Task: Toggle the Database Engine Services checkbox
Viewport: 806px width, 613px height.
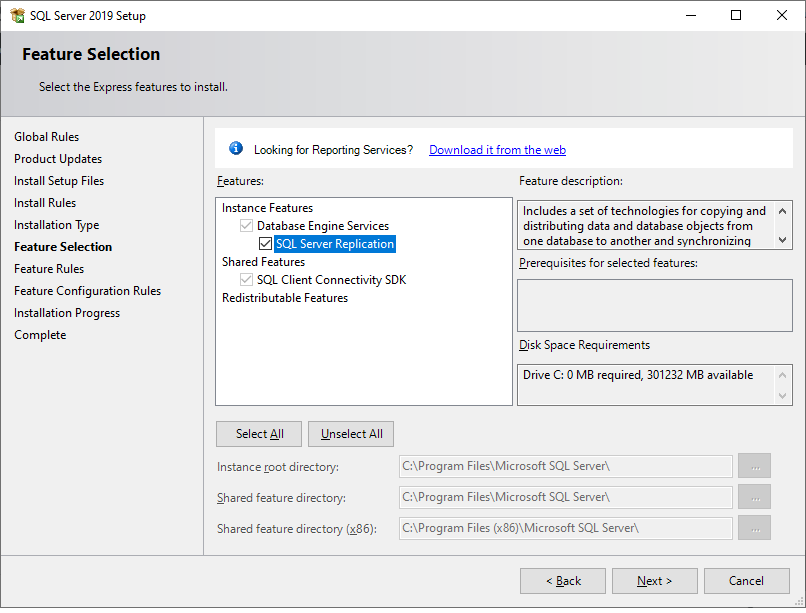Action: tap(246, 226)
